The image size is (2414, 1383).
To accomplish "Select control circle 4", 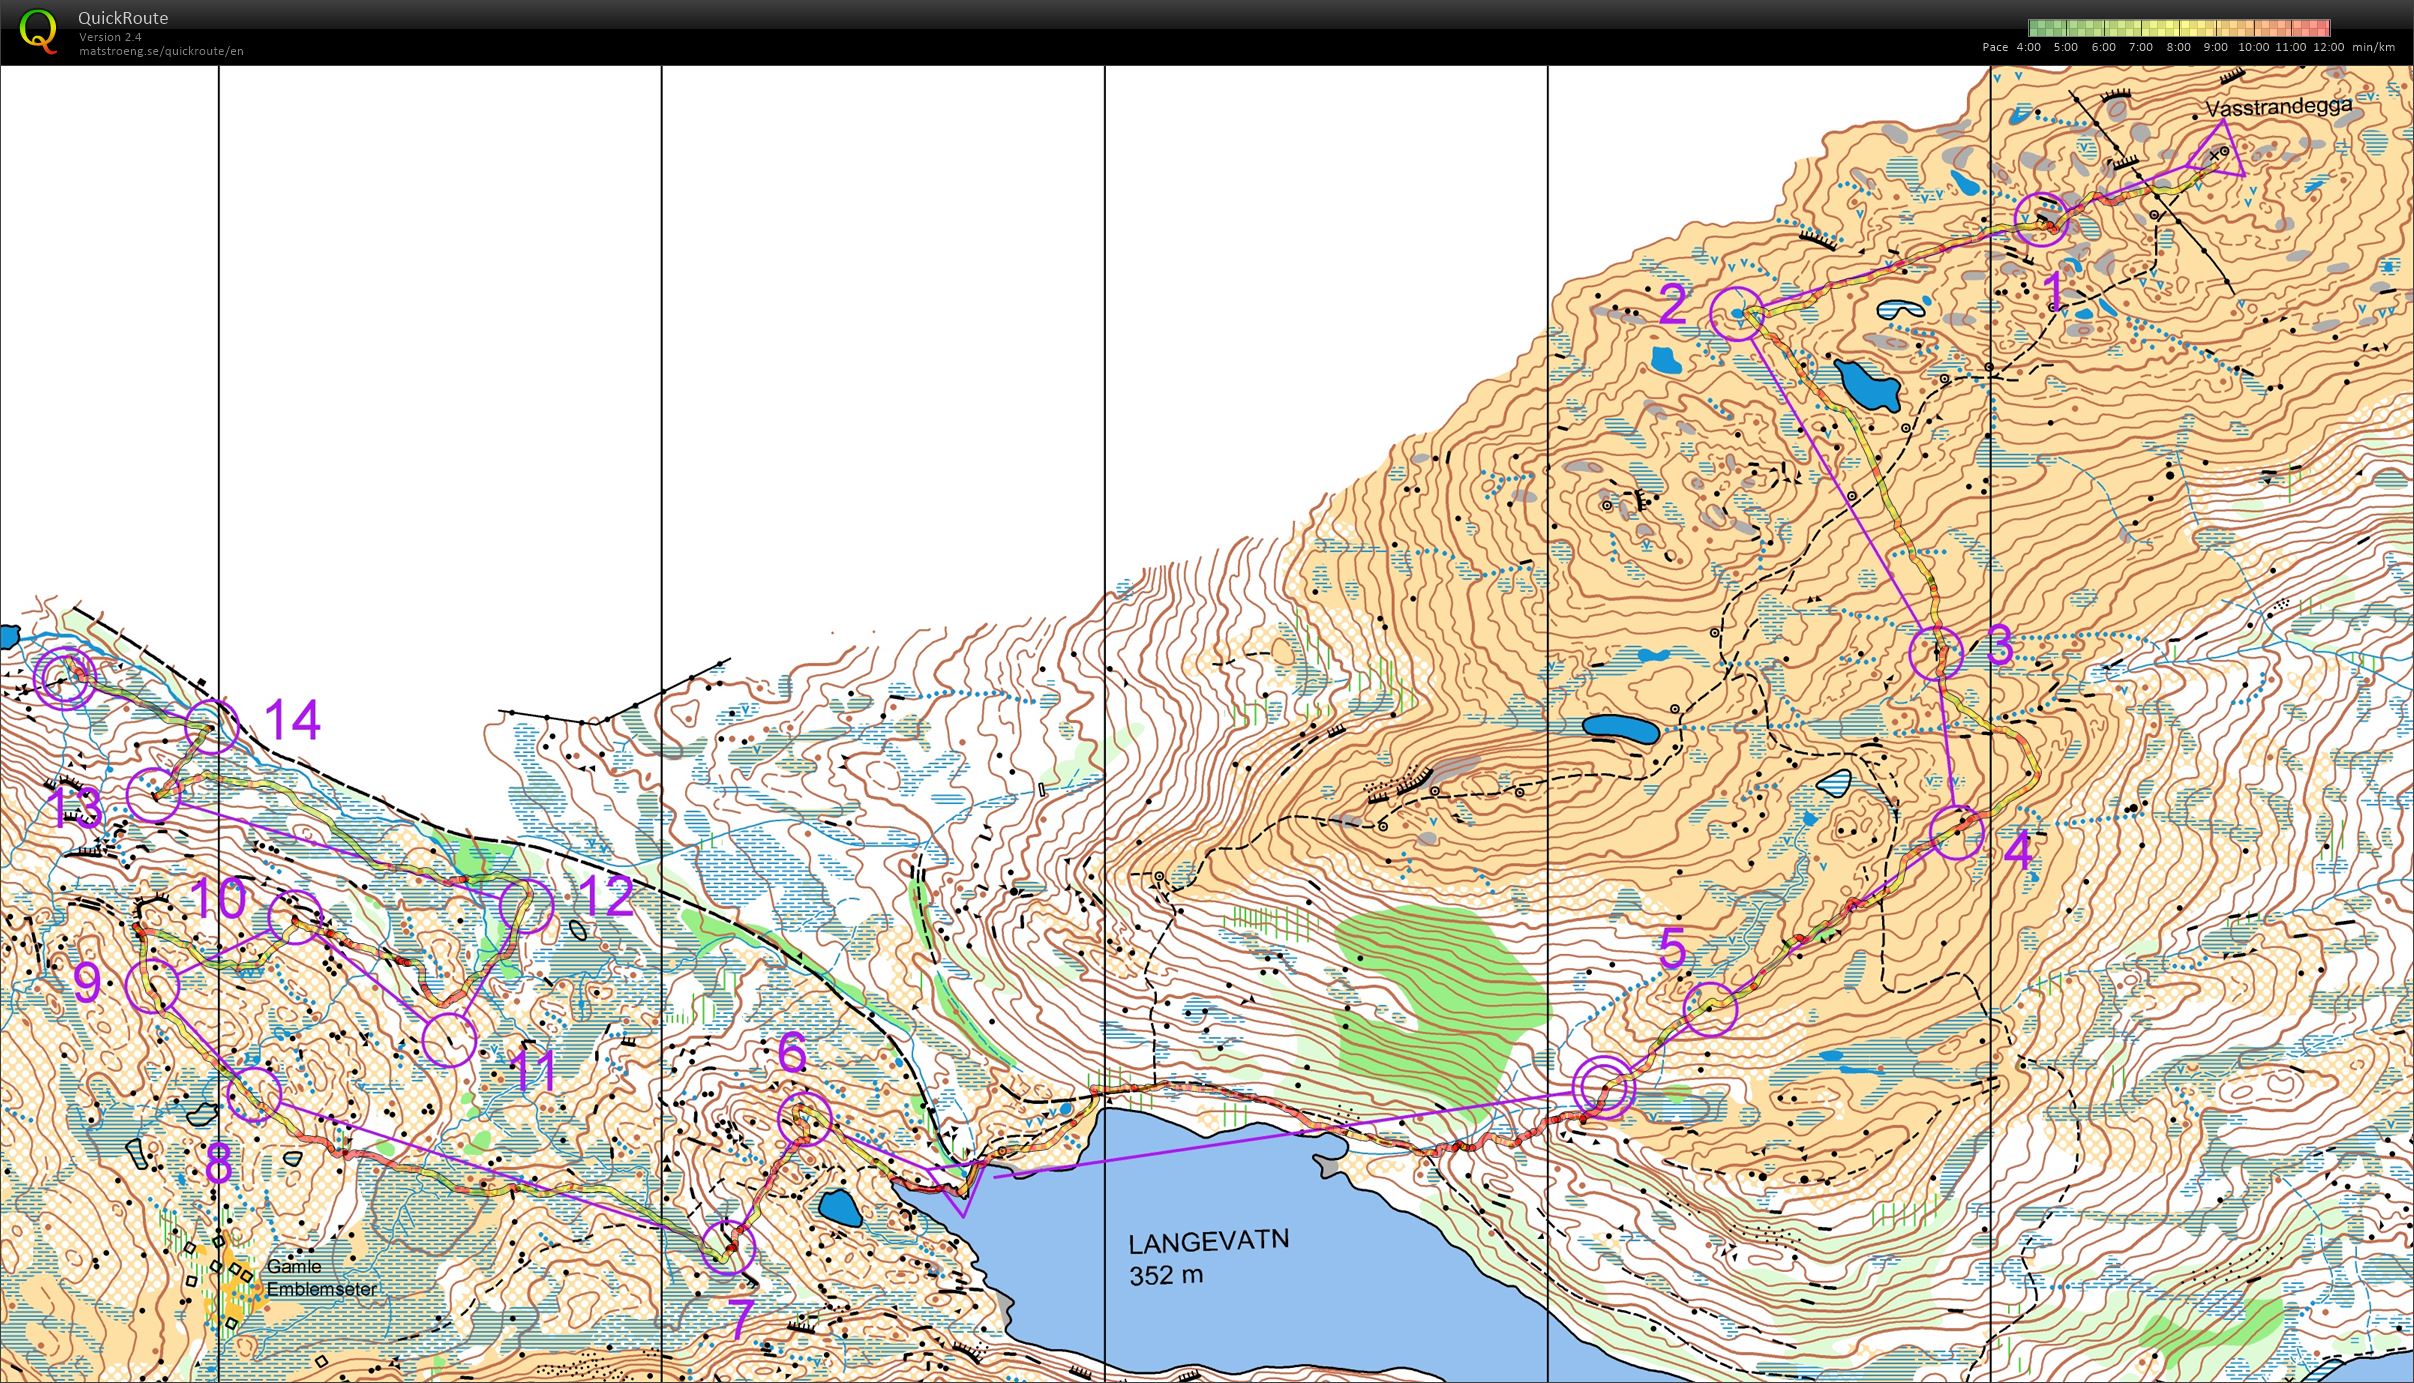I will tap(1957, 833).
